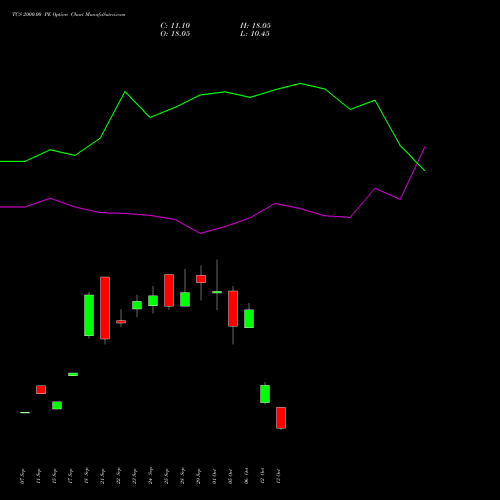Click the '25 Sep' date axis label
The height and width of the screenshot is (500, 500).
(x=167, y=476)
